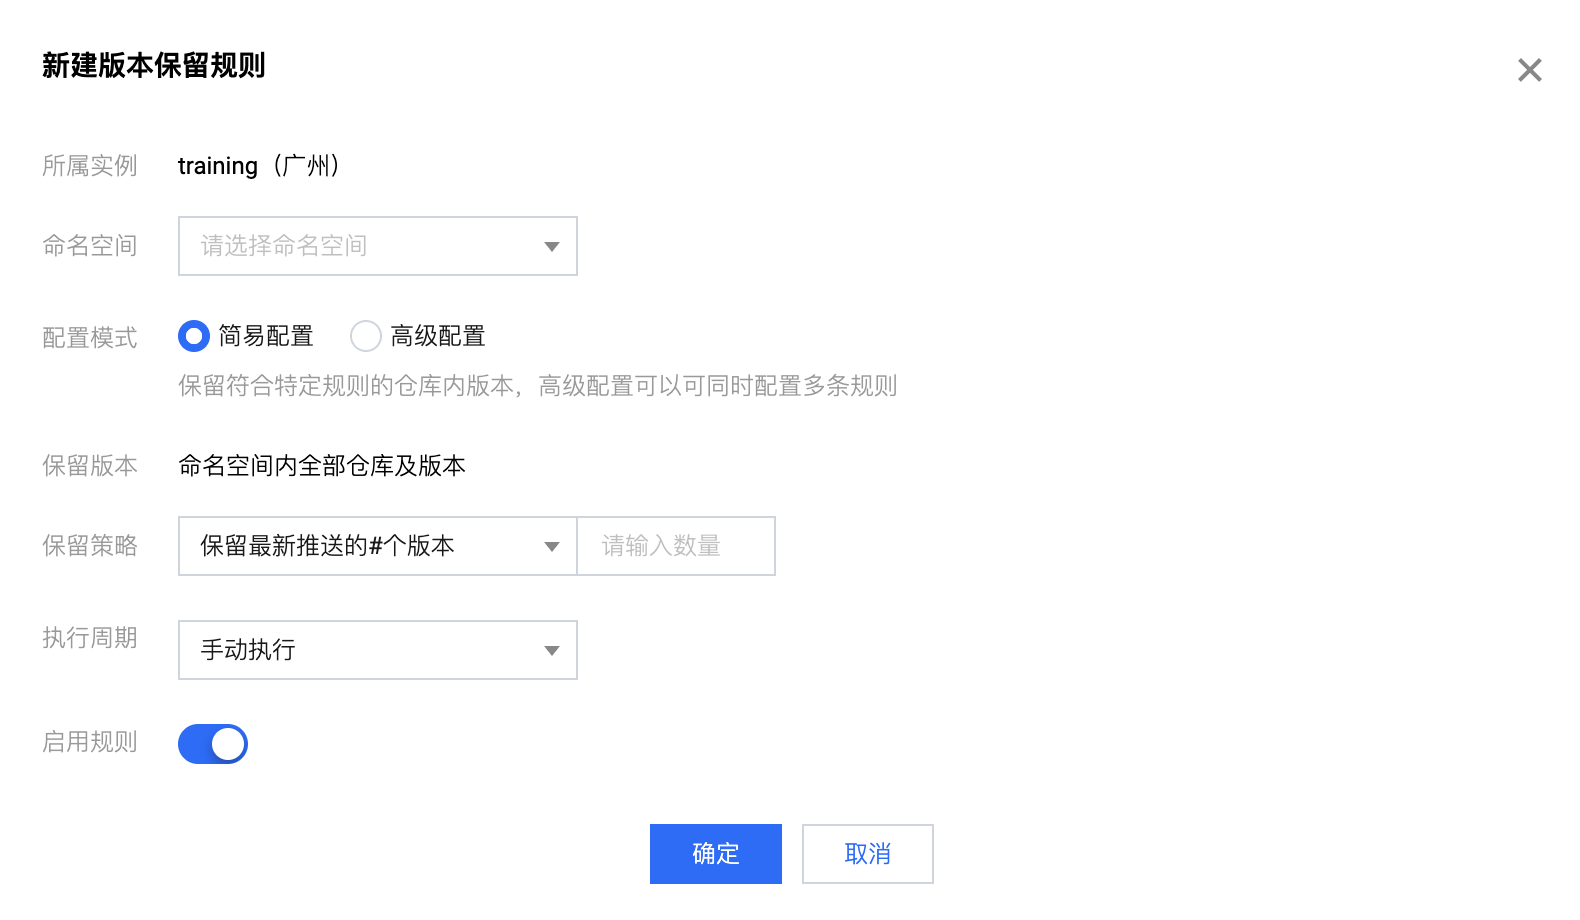Click the gray hint text below 配置模式
The image size is (1580, 920).
coord(537,386)
